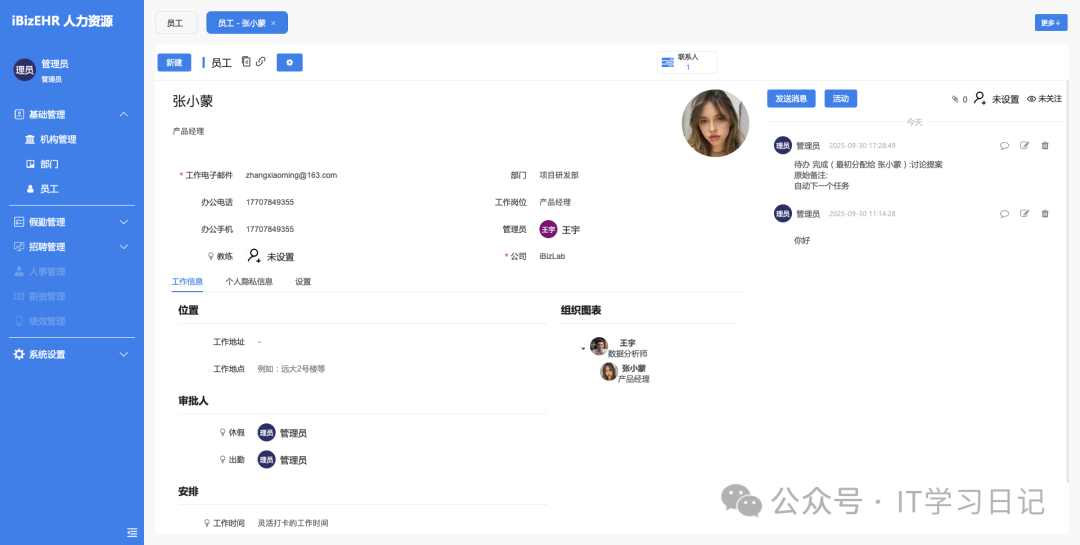
Task: Click the 新建 button
Action: coord(174,62)
